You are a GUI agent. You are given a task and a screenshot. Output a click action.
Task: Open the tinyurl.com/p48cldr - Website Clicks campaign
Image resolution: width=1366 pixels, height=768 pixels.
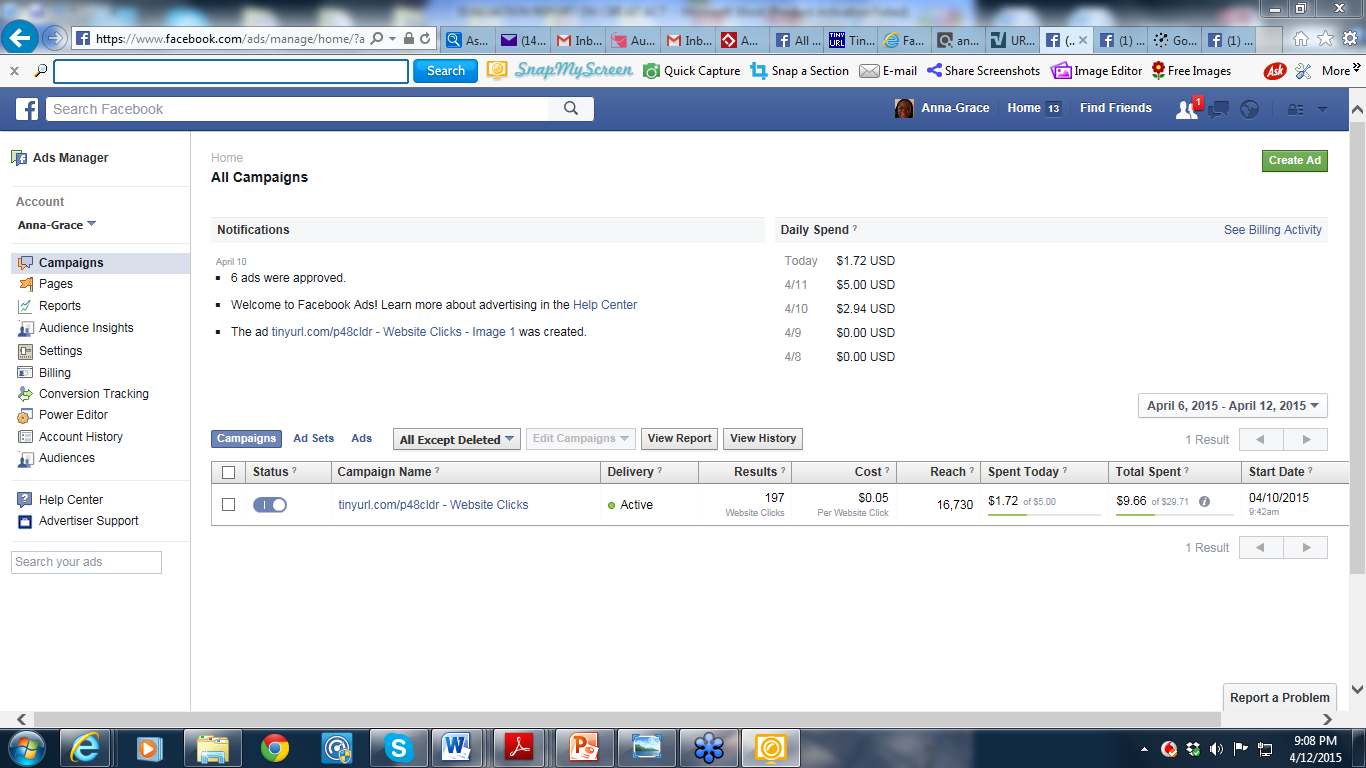point(433,505)
